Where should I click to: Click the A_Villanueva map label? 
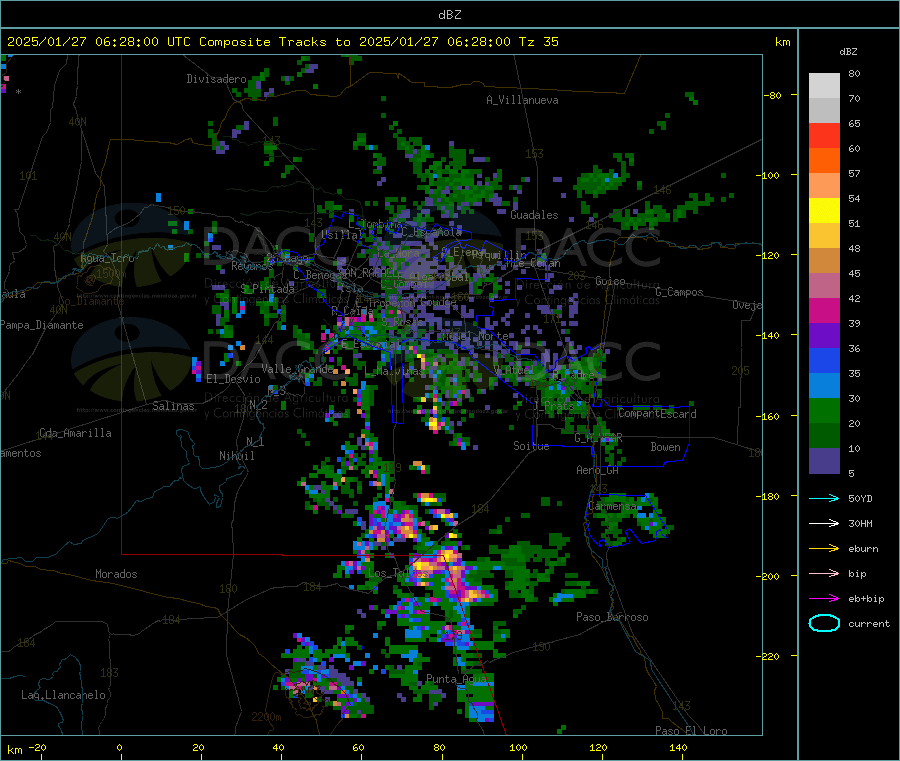tap(522, 100)
